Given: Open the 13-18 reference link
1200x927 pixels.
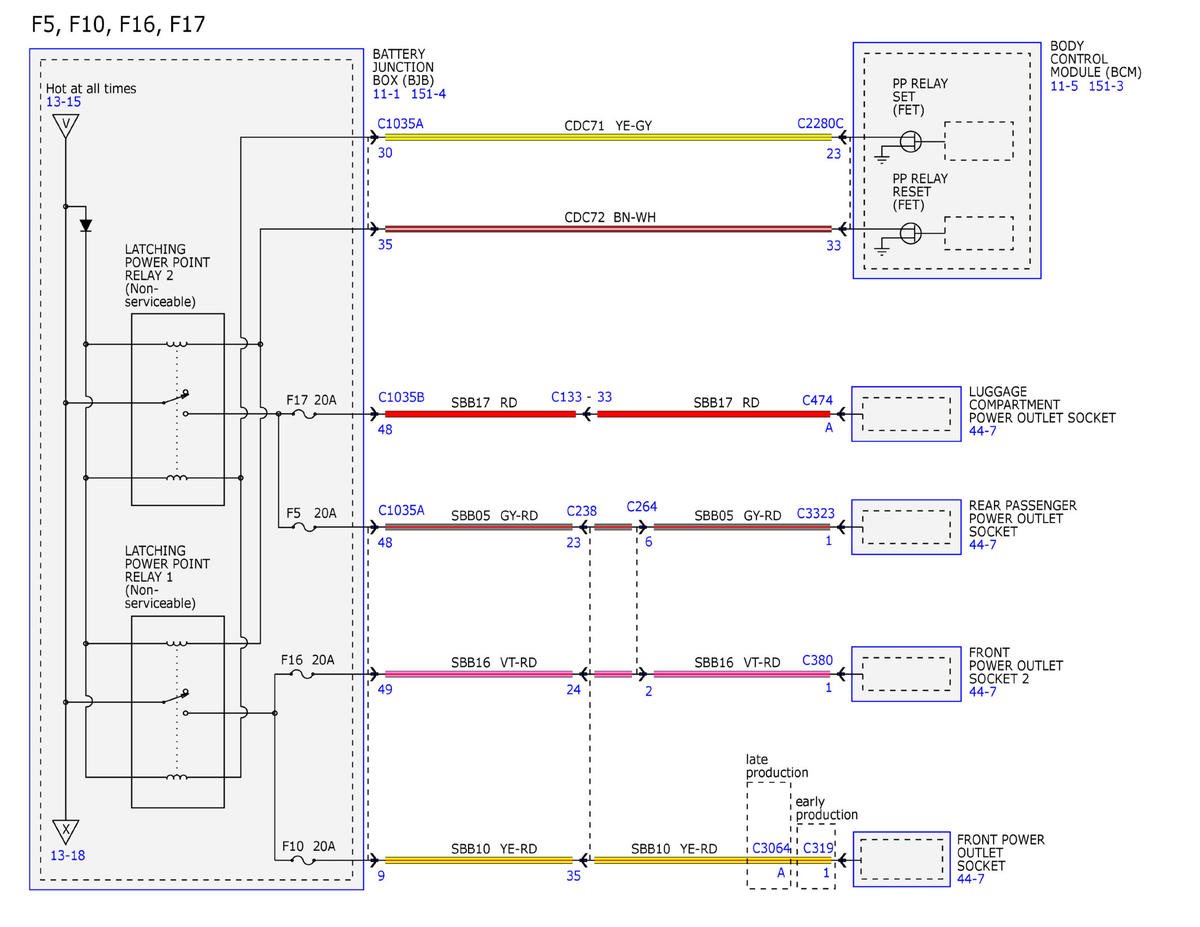Looking at the screenshot, I should pos(66,856).
